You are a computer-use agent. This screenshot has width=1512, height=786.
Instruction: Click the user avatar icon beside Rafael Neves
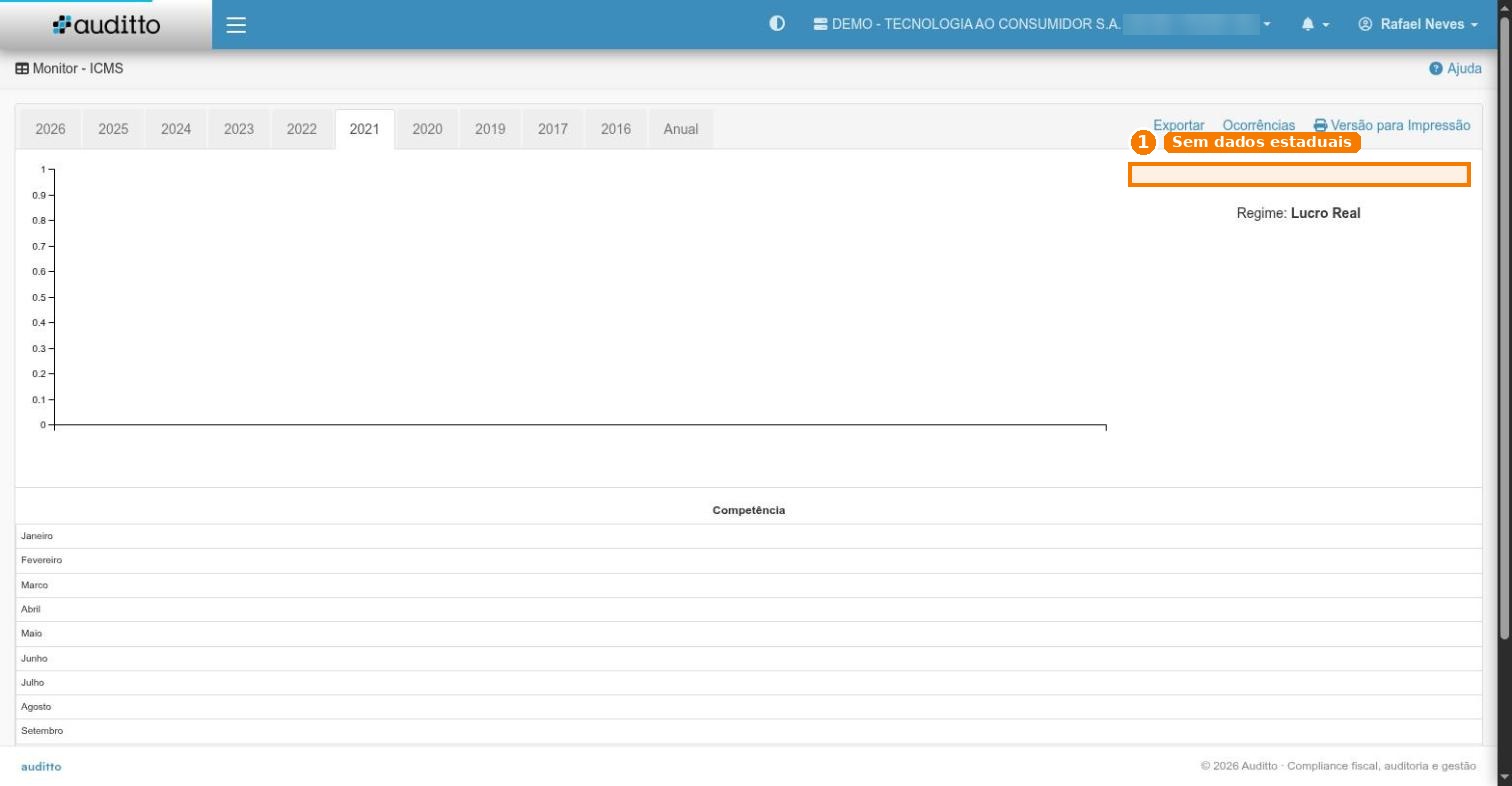pyautogui.click(x=1366, y=24)
